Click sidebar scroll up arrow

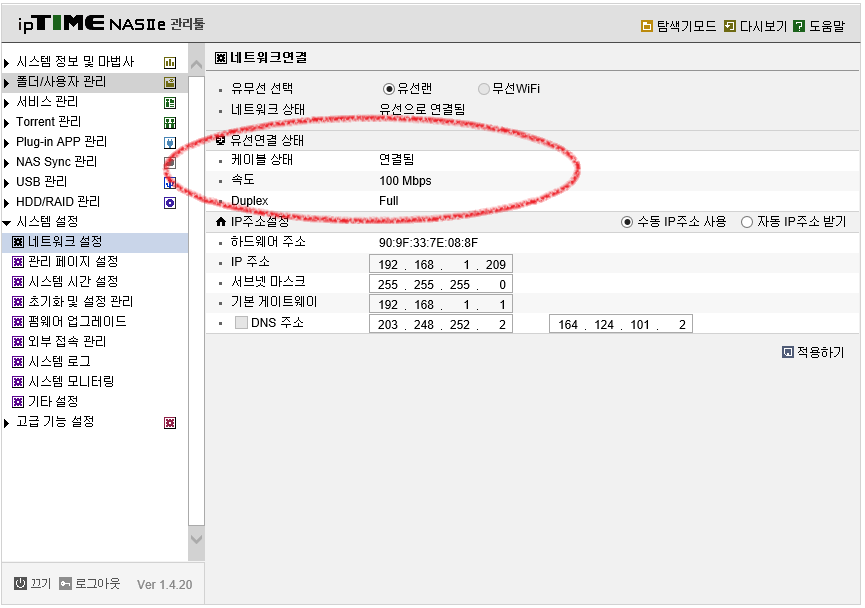coord(196,65)
